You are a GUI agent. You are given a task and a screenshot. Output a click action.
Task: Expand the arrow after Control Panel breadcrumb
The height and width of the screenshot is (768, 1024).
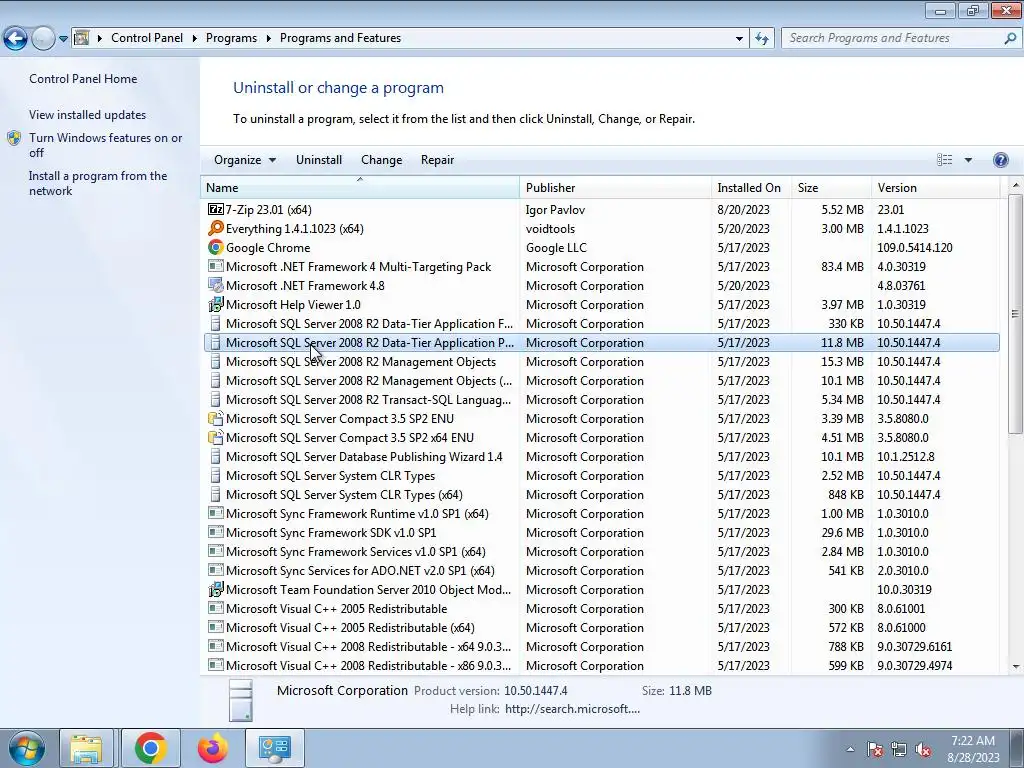pyautogui.click(x=195, y=39)
